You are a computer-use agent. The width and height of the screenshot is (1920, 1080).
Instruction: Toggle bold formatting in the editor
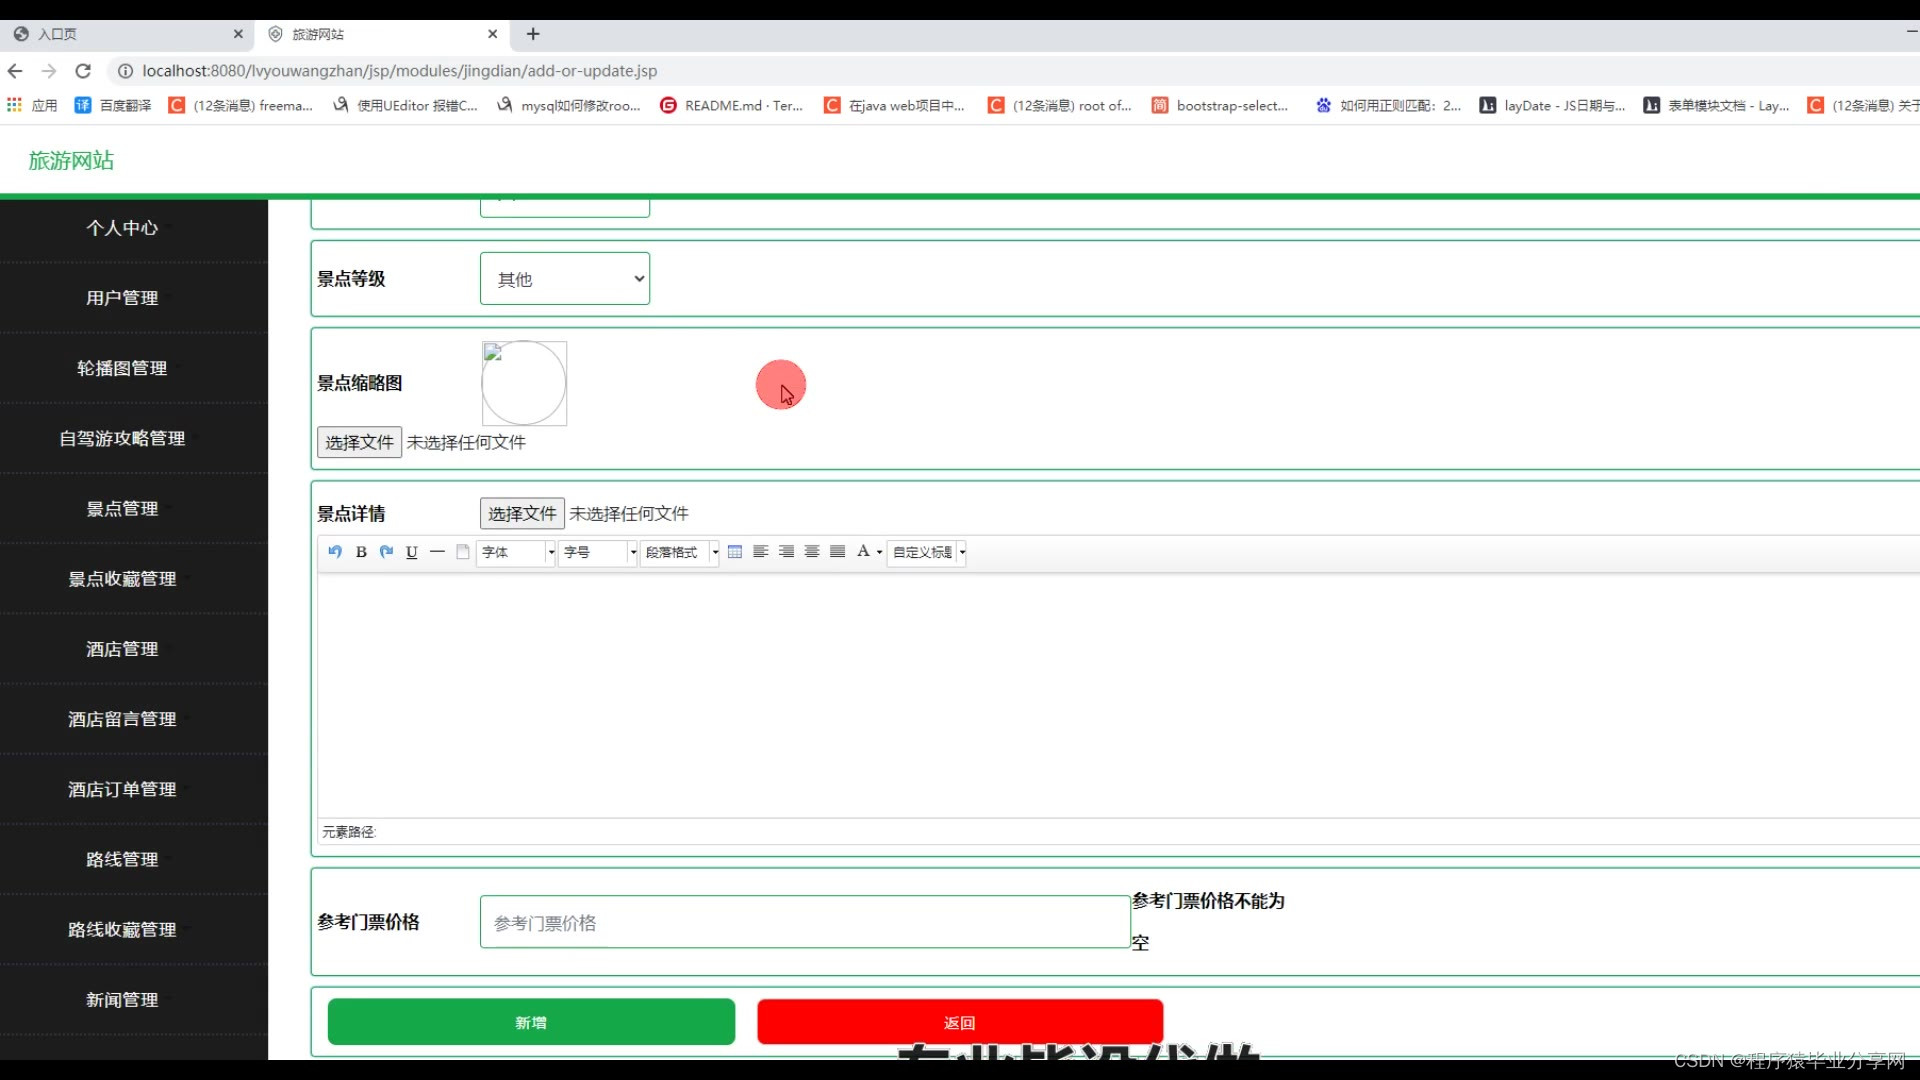pos(361,552)
